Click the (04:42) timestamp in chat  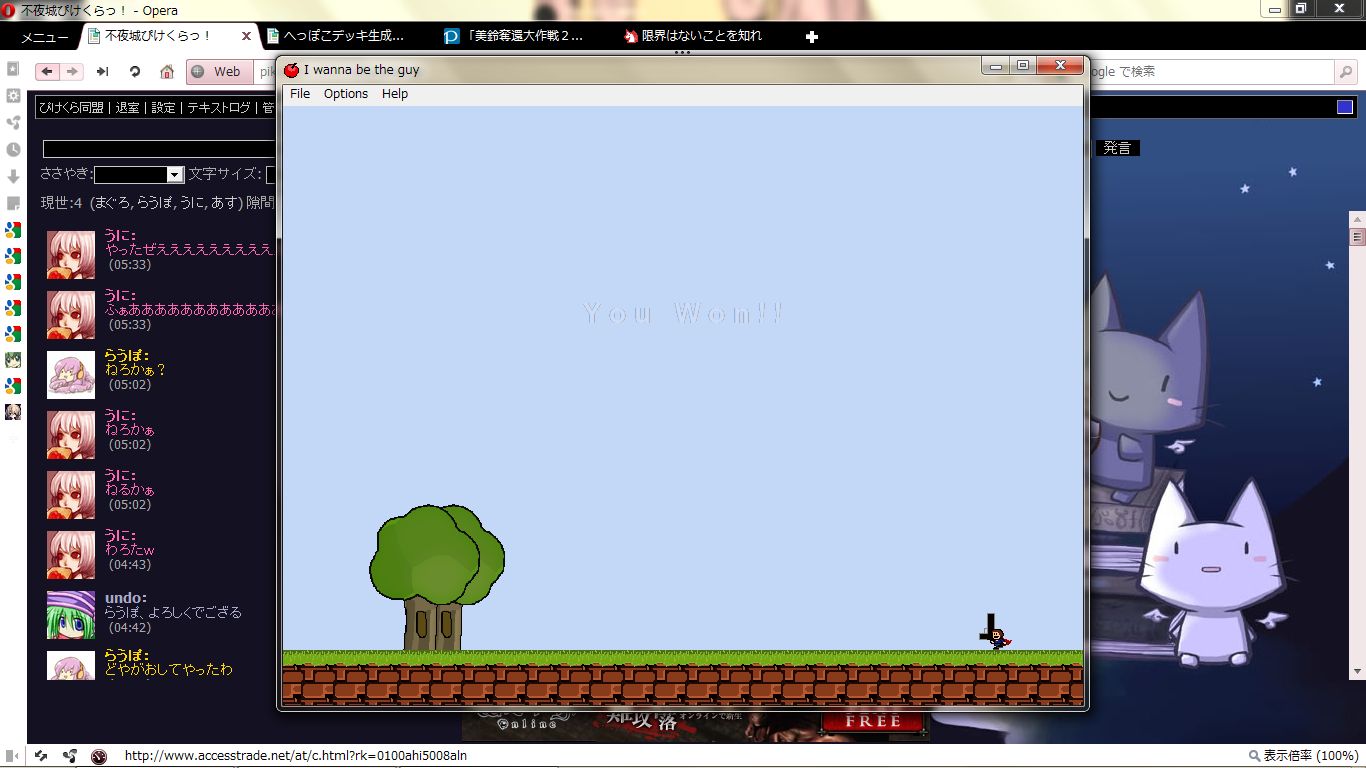130,628
